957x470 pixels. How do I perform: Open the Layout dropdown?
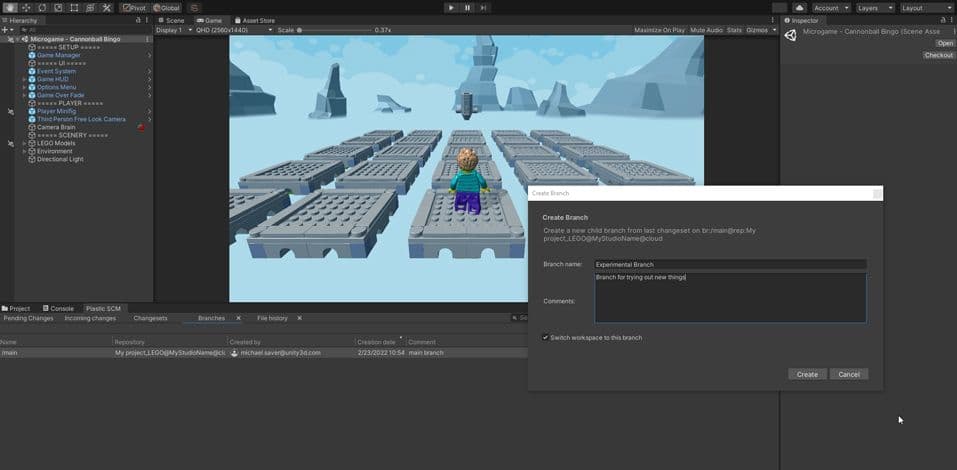[926, 7]
